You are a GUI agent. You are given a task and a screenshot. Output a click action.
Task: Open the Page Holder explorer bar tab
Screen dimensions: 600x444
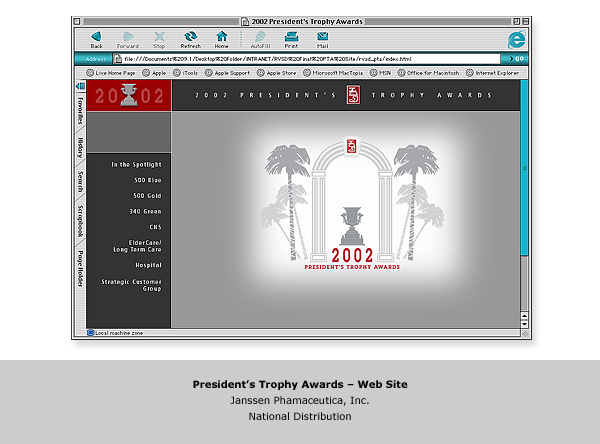click(80, 269)
